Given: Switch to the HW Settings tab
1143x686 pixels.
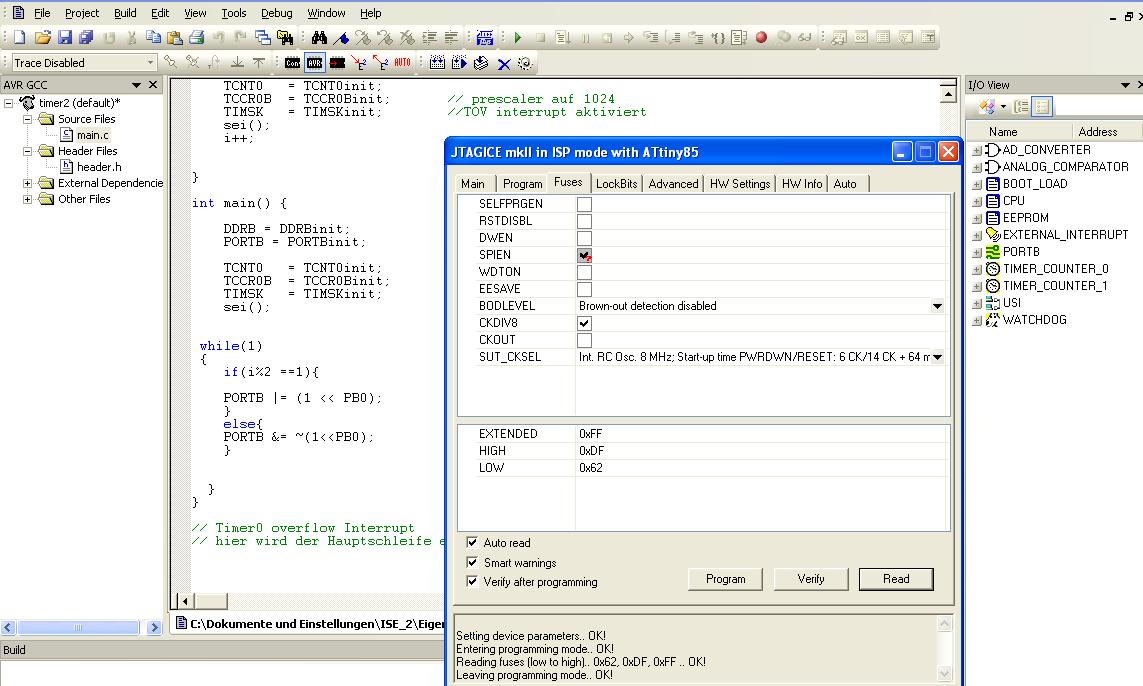Looking at the screenshot, I should pos(739,184).
